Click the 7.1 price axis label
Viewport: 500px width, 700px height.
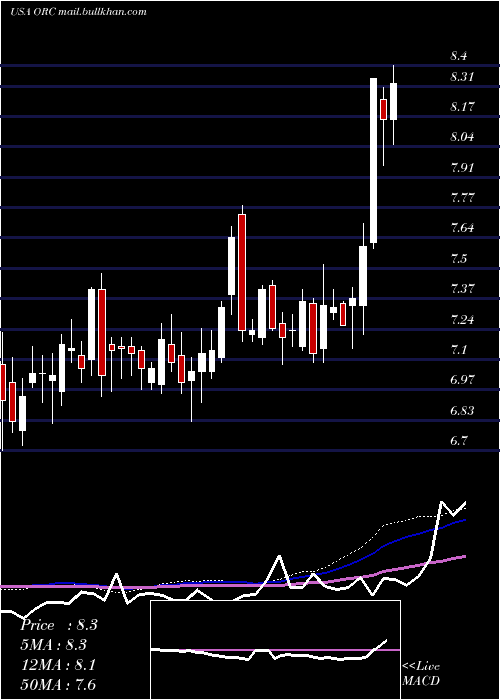tap(459, 350)
